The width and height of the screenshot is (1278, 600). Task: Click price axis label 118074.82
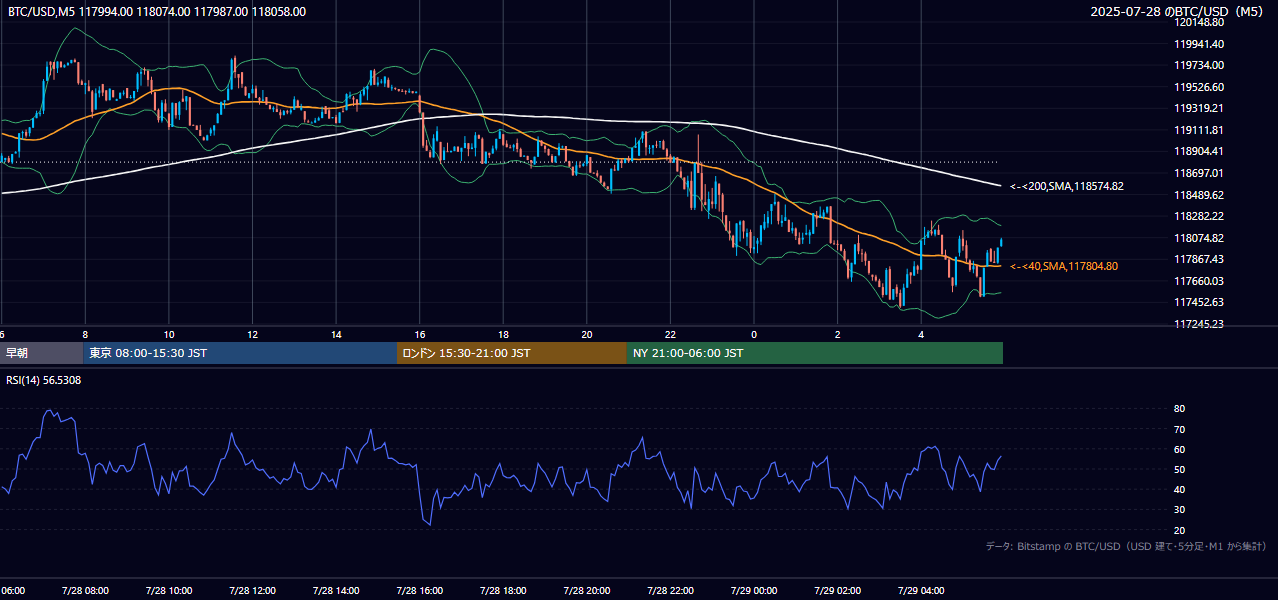pyautogui.click(x=1199, y=238)
